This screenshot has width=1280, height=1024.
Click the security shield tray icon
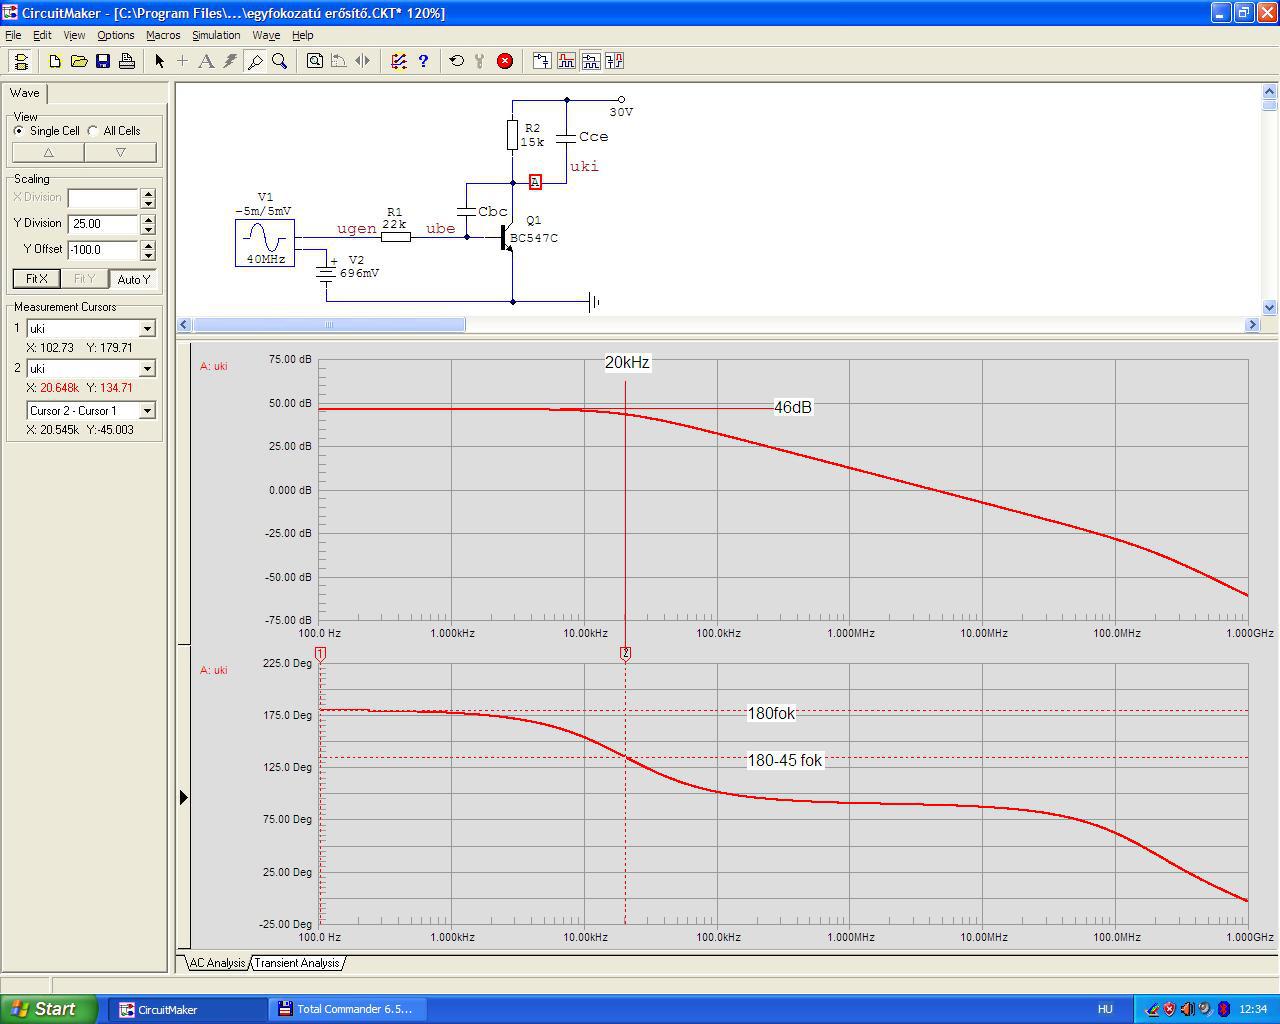(x=1169, y=1009)
